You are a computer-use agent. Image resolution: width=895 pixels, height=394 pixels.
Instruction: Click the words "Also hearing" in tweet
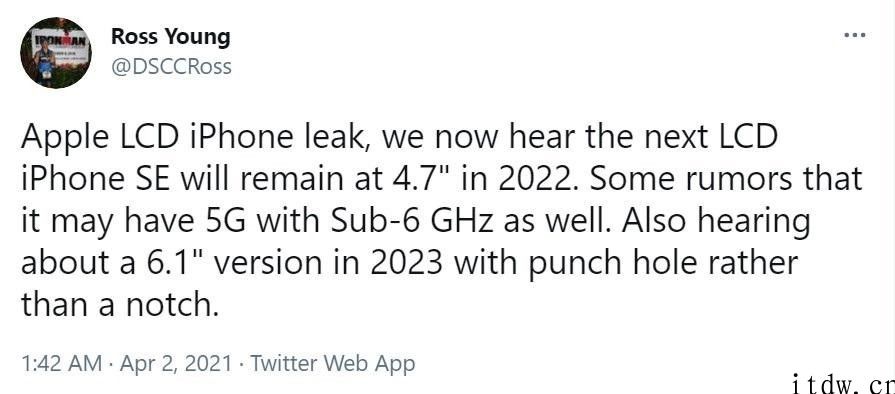[x=716, y=223]
